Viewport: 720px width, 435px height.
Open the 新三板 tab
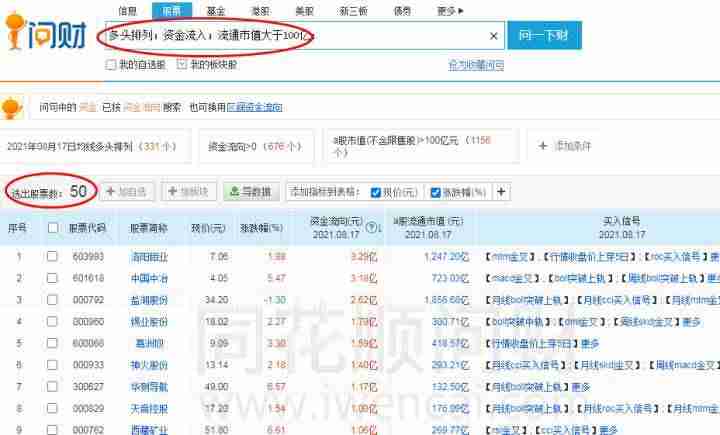pyautogui.click(x=353, y=11)
